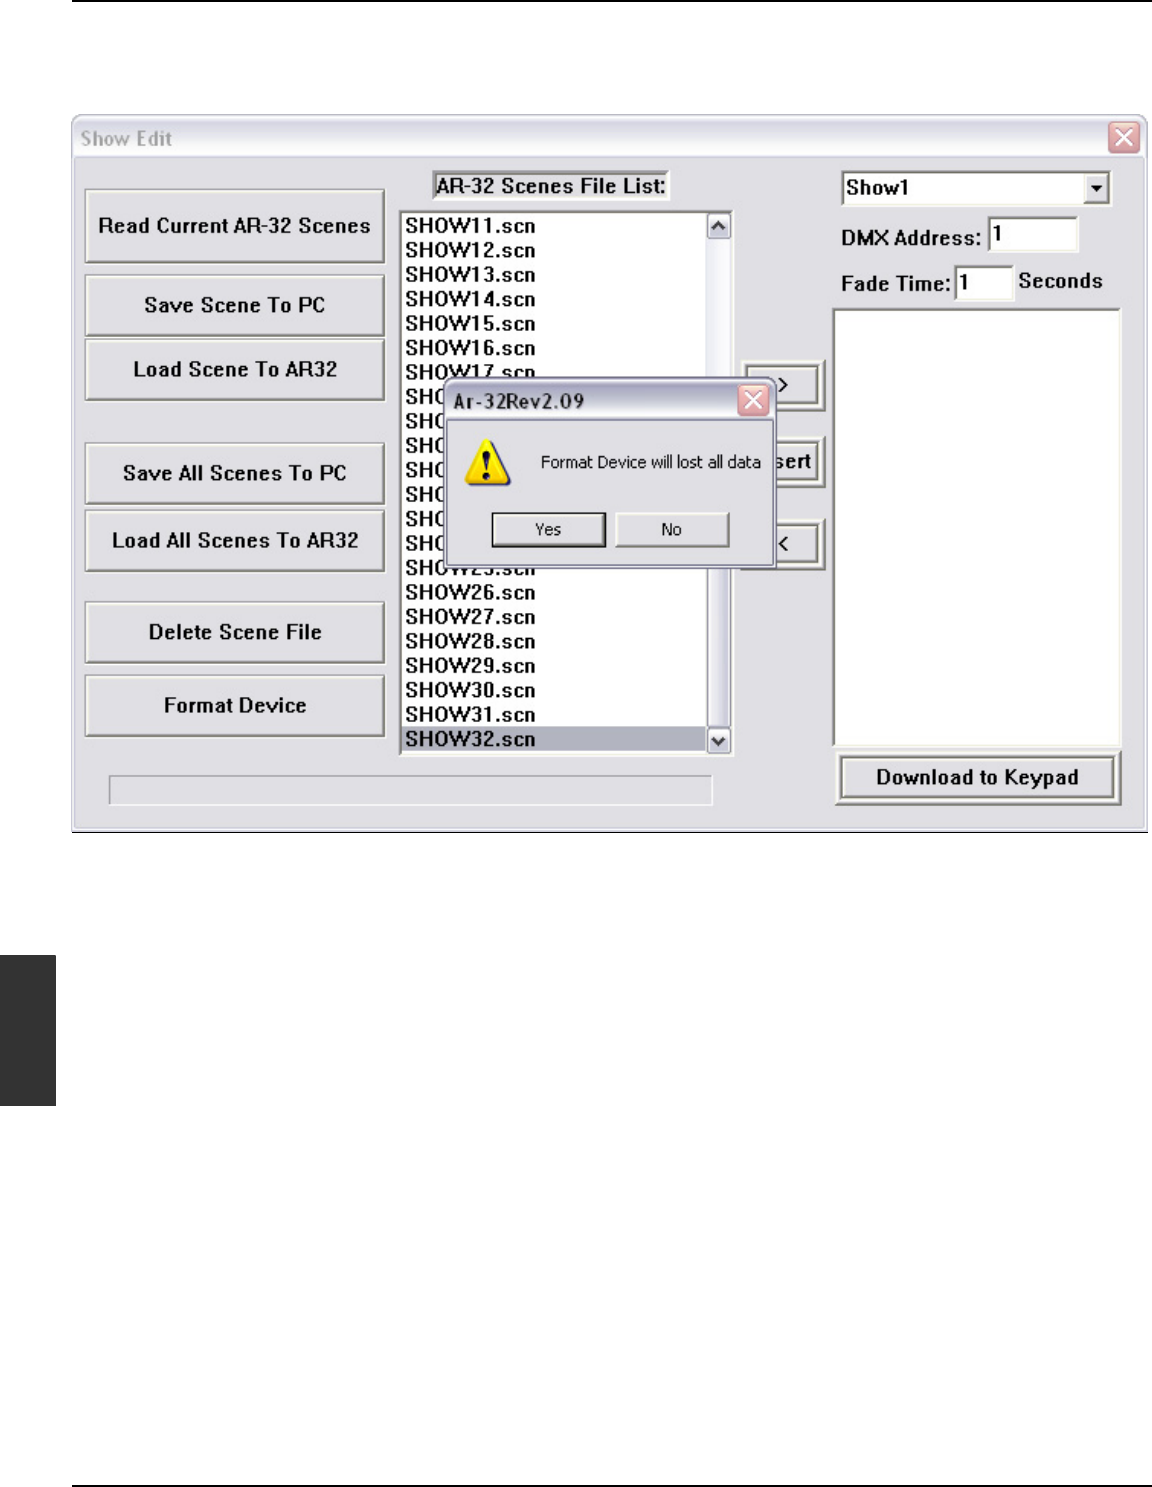Select SHOW26.scn in the file list
The width and height of the screenshot is (1152, 1487).
[555, 593]
